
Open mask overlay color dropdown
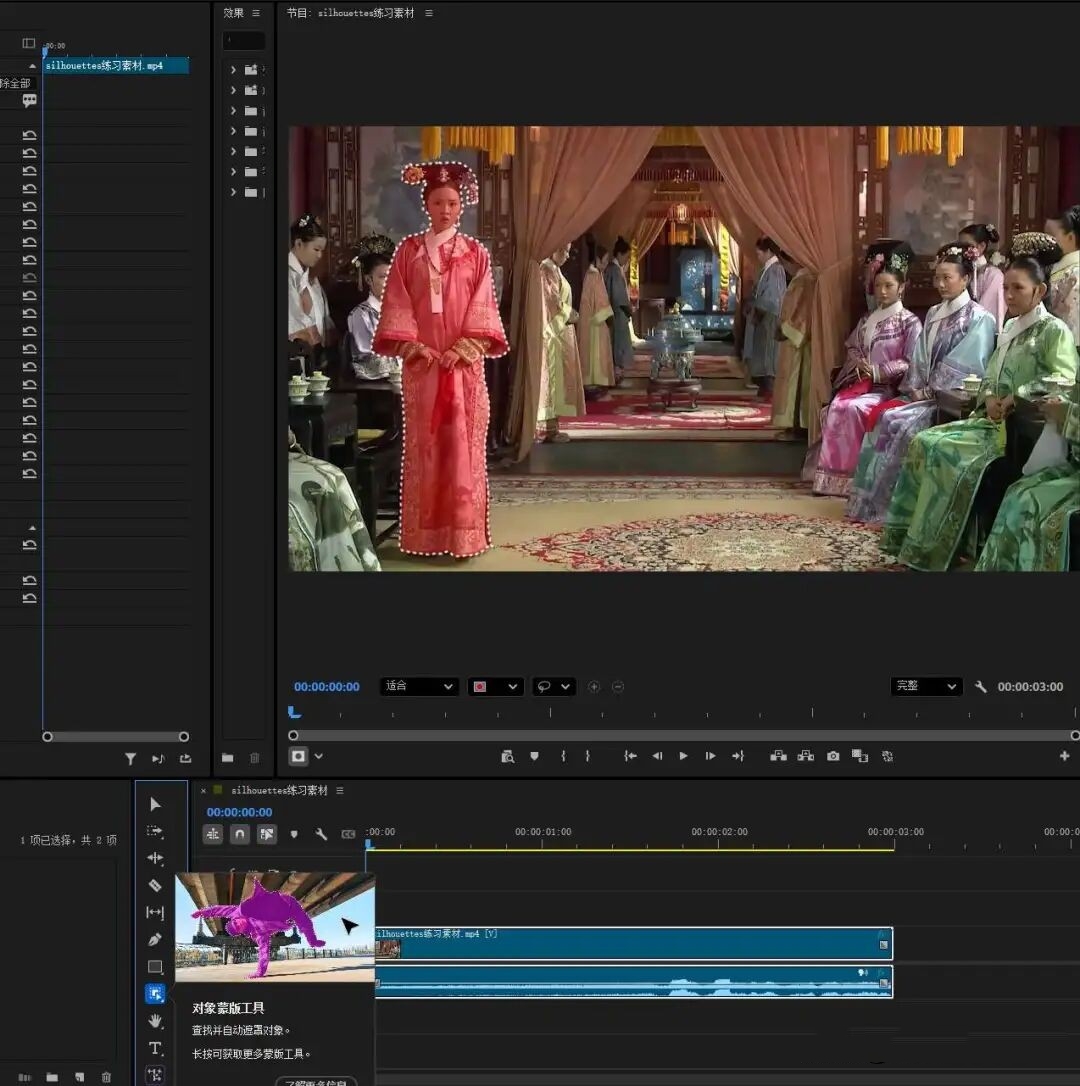[495, 687]
